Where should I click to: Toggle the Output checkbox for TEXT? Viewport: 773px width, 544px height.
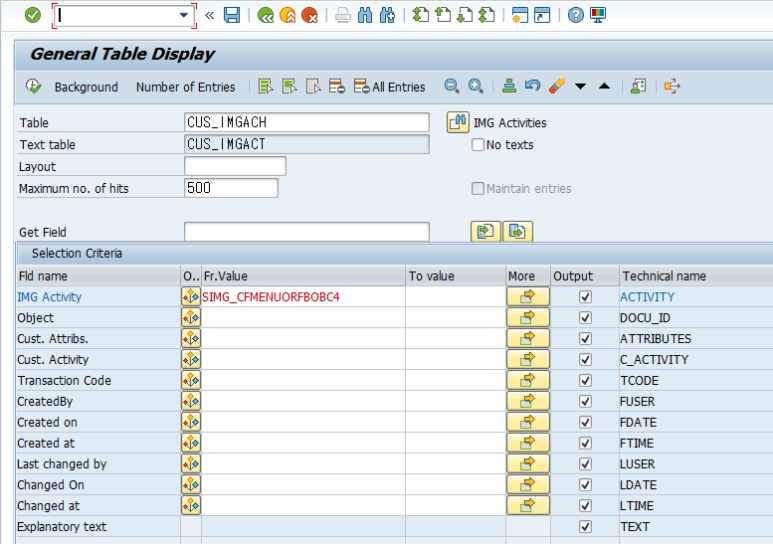[x=585, y=527]
